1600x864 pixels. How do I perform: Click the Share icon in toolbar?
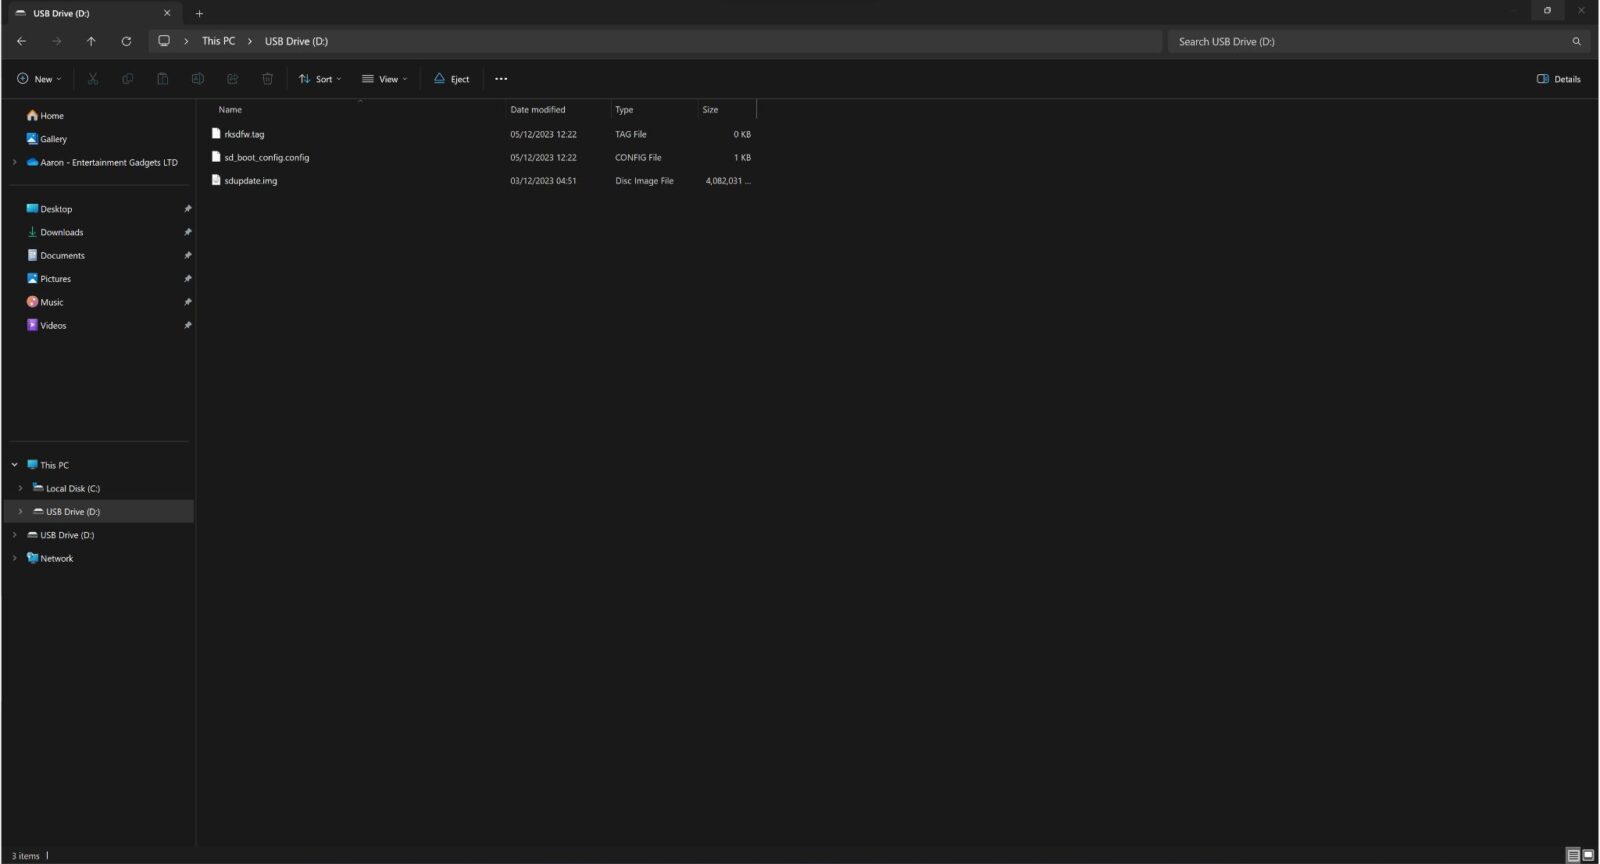(x=232, y=79)
